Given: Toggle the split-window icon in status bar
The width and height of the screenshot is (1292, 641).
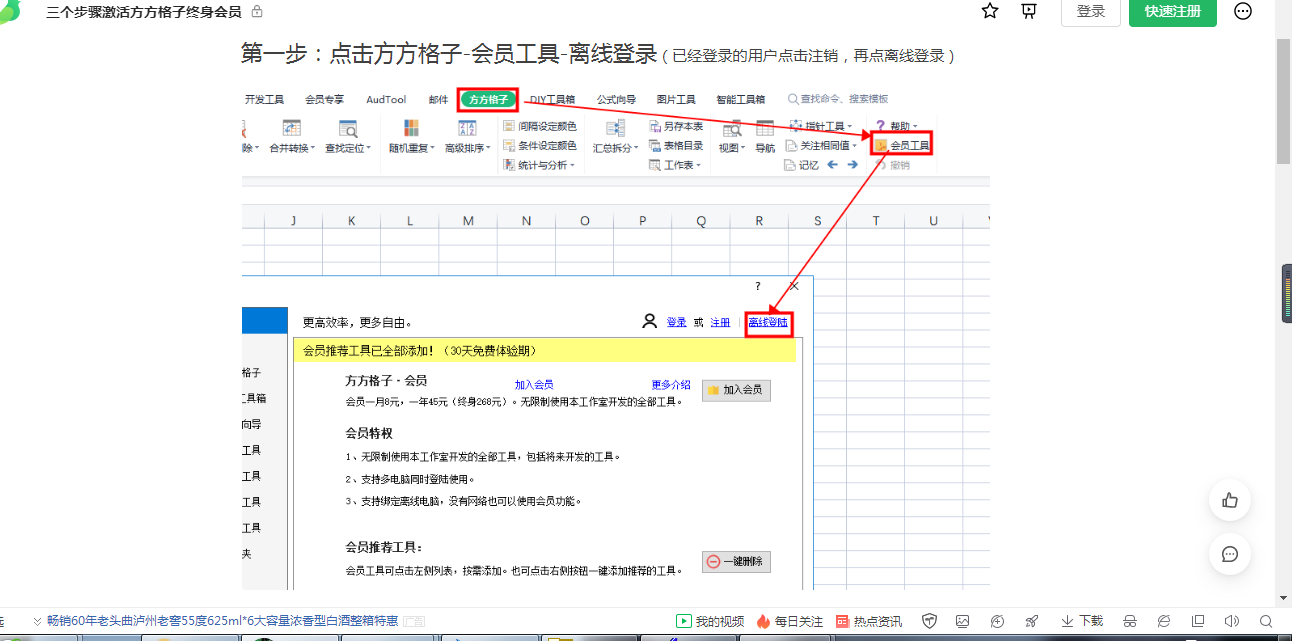Looking at the screenshot, I should (x=1198, y=621).
